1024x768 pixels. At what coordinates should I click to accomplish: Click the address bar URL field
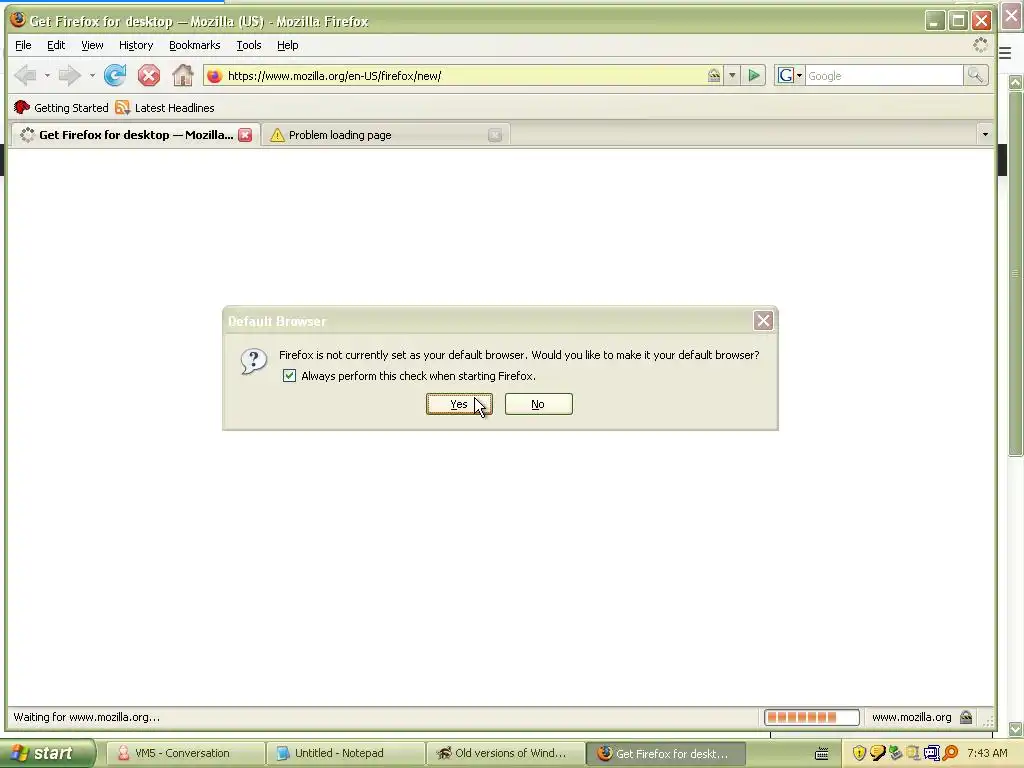coord(464,76)
